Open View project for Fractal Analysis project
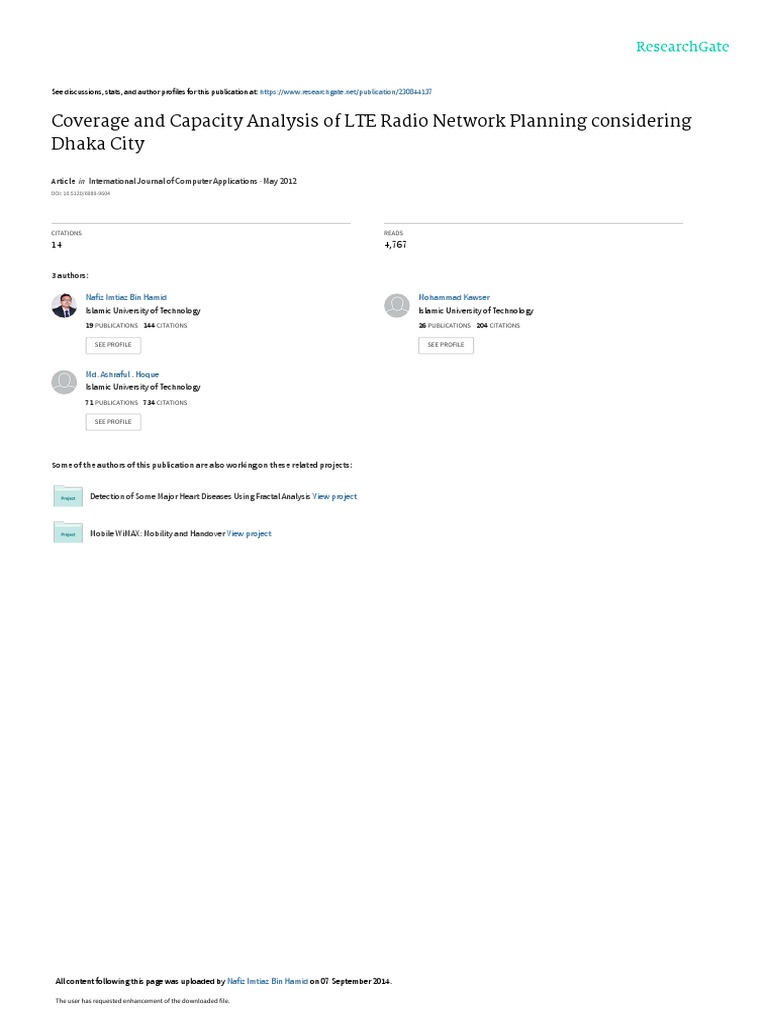Screen dimensions: 768x1024 click(x=334, y=496)
